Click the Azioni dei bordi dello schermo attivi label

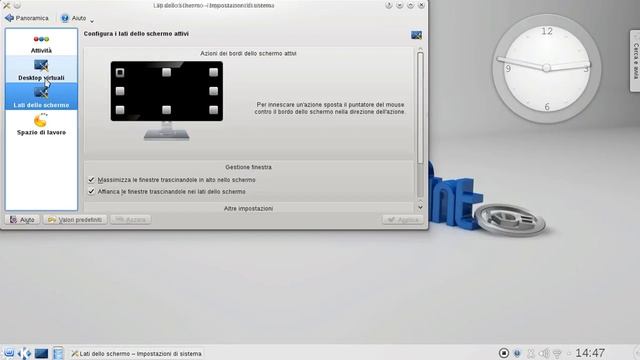(x=248, y=53)
